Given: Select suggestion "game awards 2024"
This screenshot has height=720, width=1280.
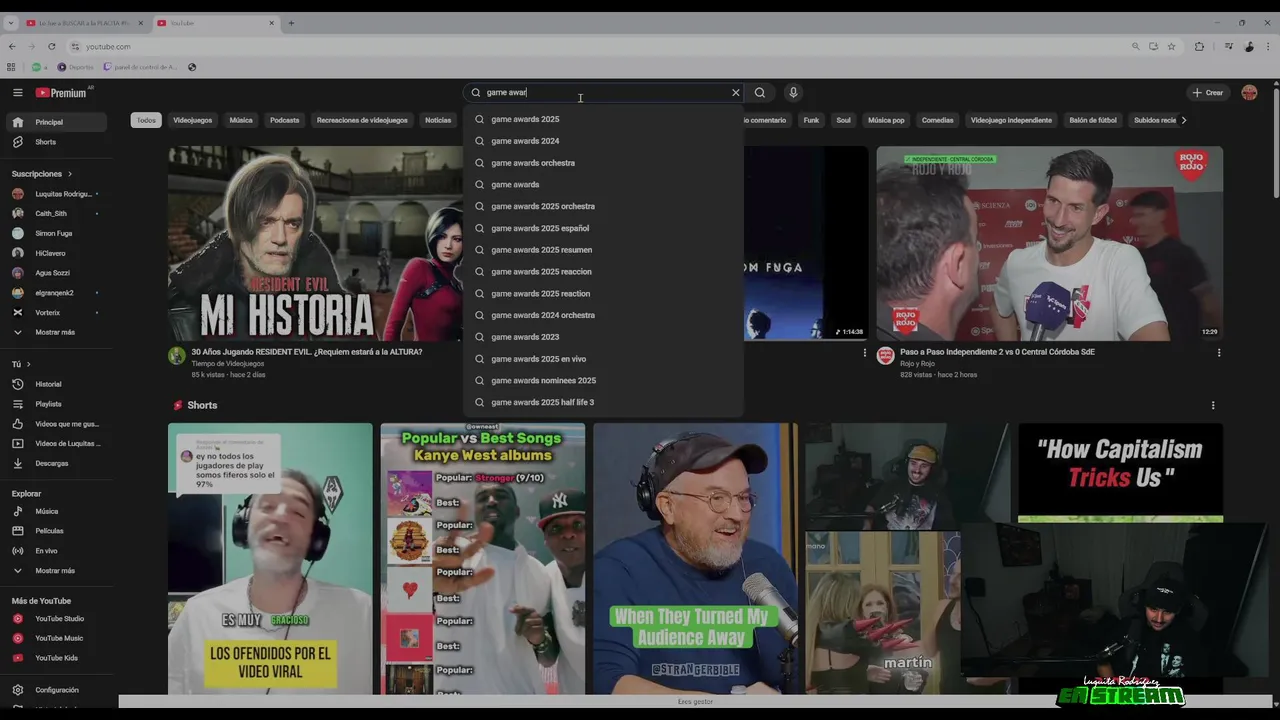Looking at the screenshot, I should pos(603,141).
